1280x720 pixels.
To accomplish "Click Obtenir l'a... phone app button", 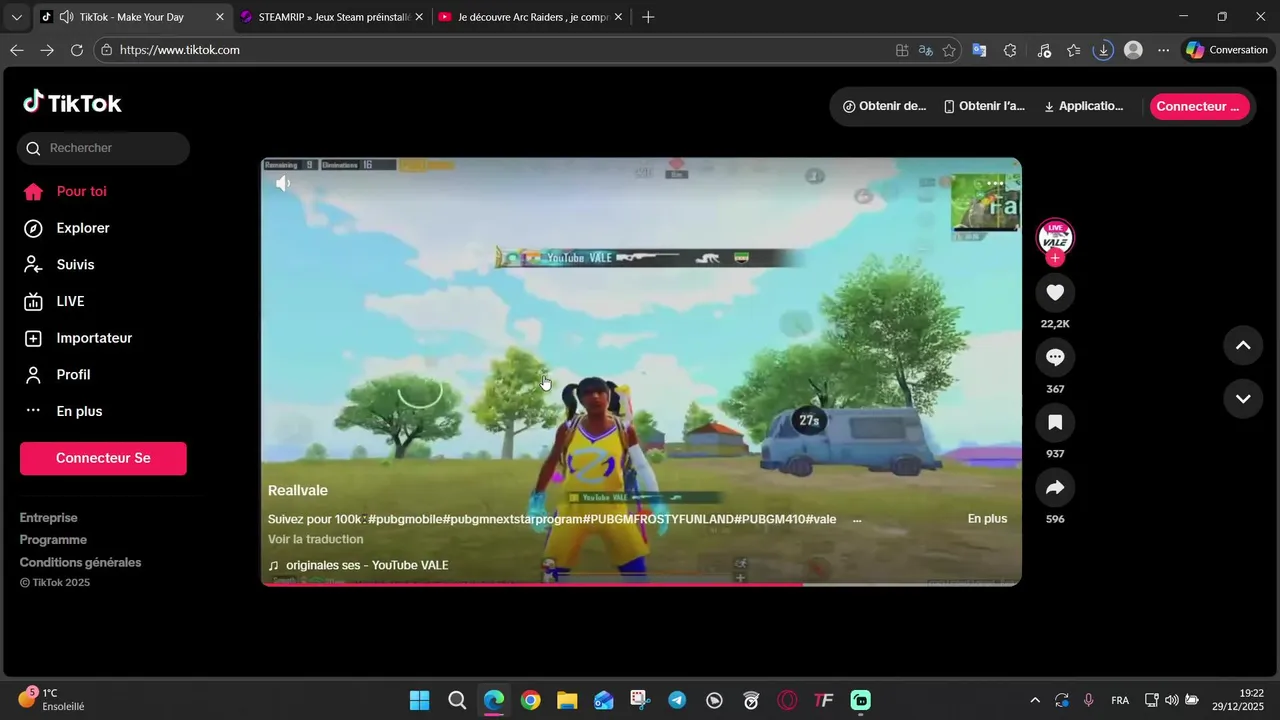I will (x=985, y=106).
